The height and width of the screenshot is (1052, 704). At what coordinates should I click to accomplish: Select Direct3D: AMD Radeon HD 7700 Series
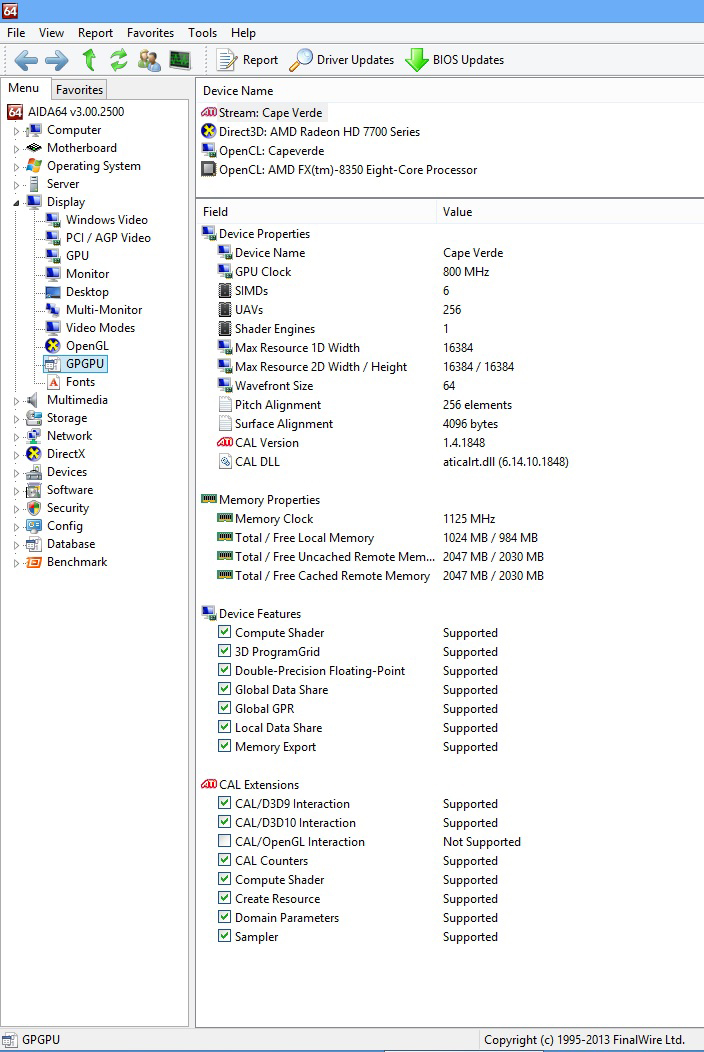319,132
